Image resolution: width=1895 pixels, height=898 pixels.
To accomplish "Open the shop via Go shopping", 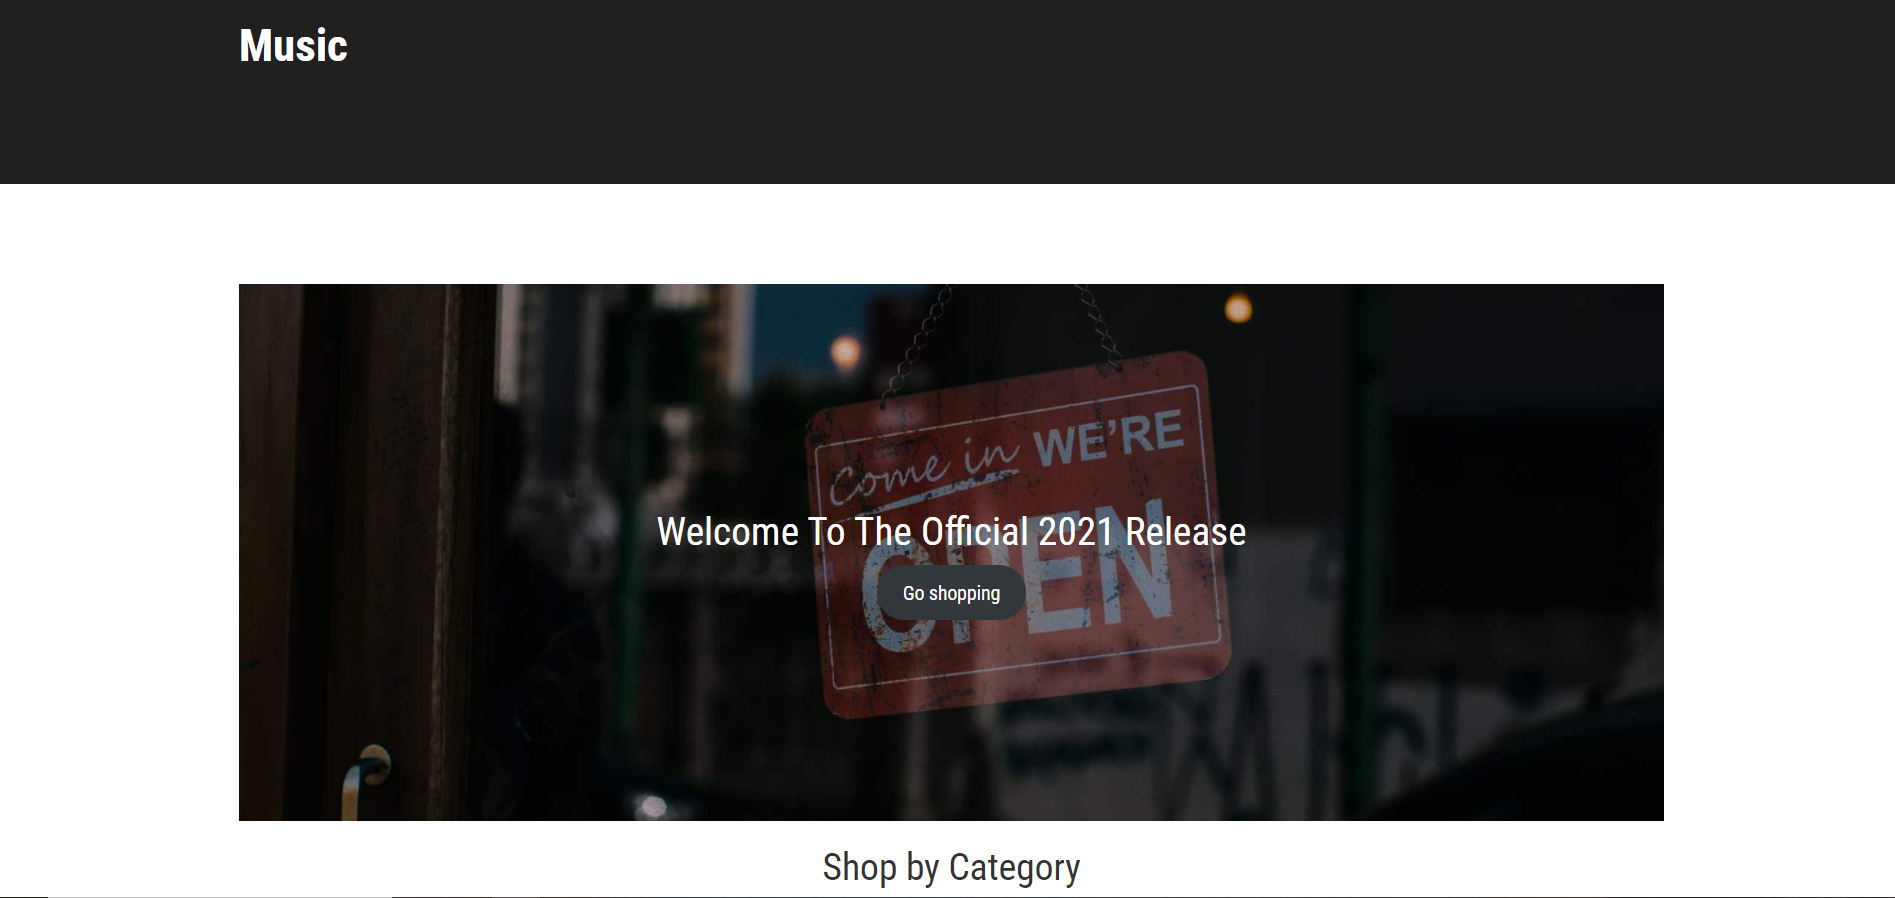I will tap(951, 593).
